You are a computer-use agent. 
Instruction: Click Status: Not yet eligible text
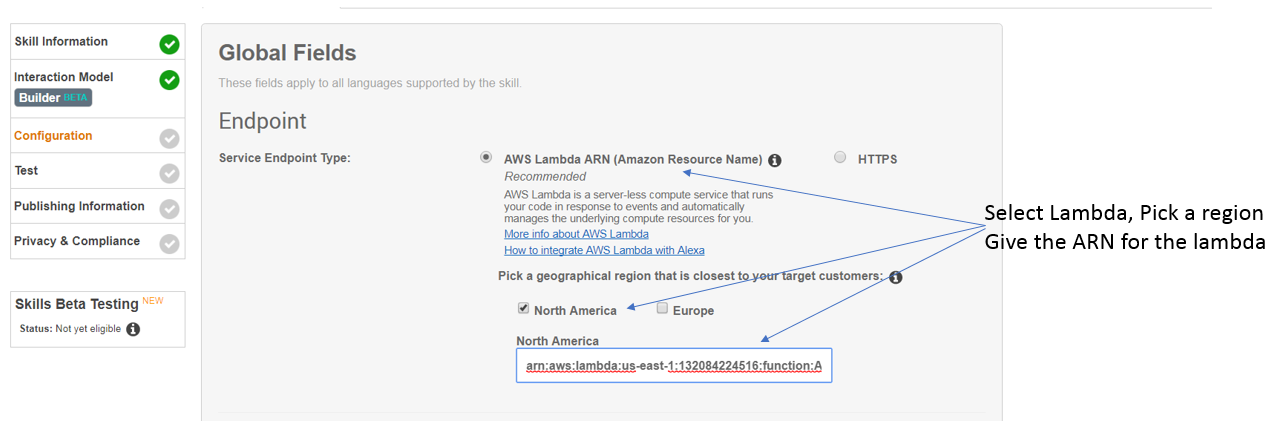pos(70,329)
